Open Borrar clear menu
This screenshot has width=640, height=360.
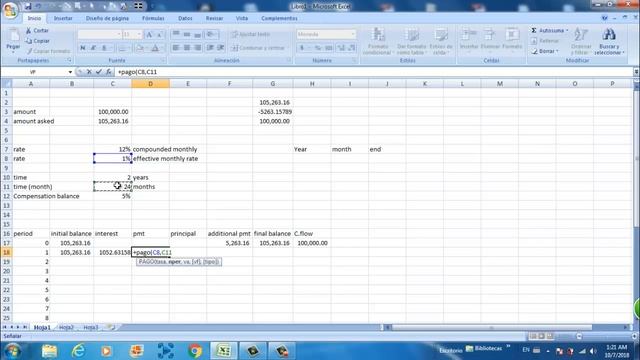(x=544, y=51)
